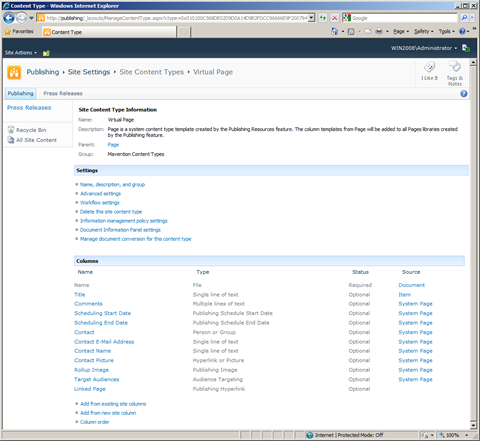Image resolution: width=480 pixels, height=441 pixels.
Task: Open the Page toolbar menu
Action: pos(401,31)
